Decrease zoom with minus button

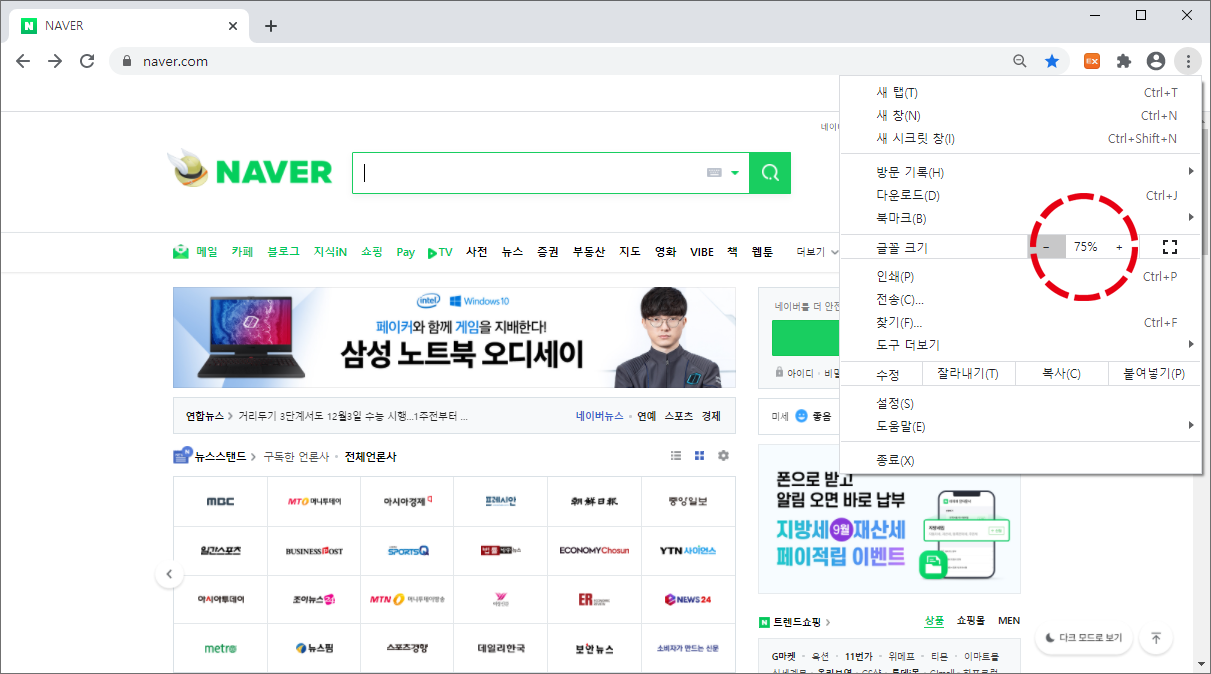(x=1046, y=246)
